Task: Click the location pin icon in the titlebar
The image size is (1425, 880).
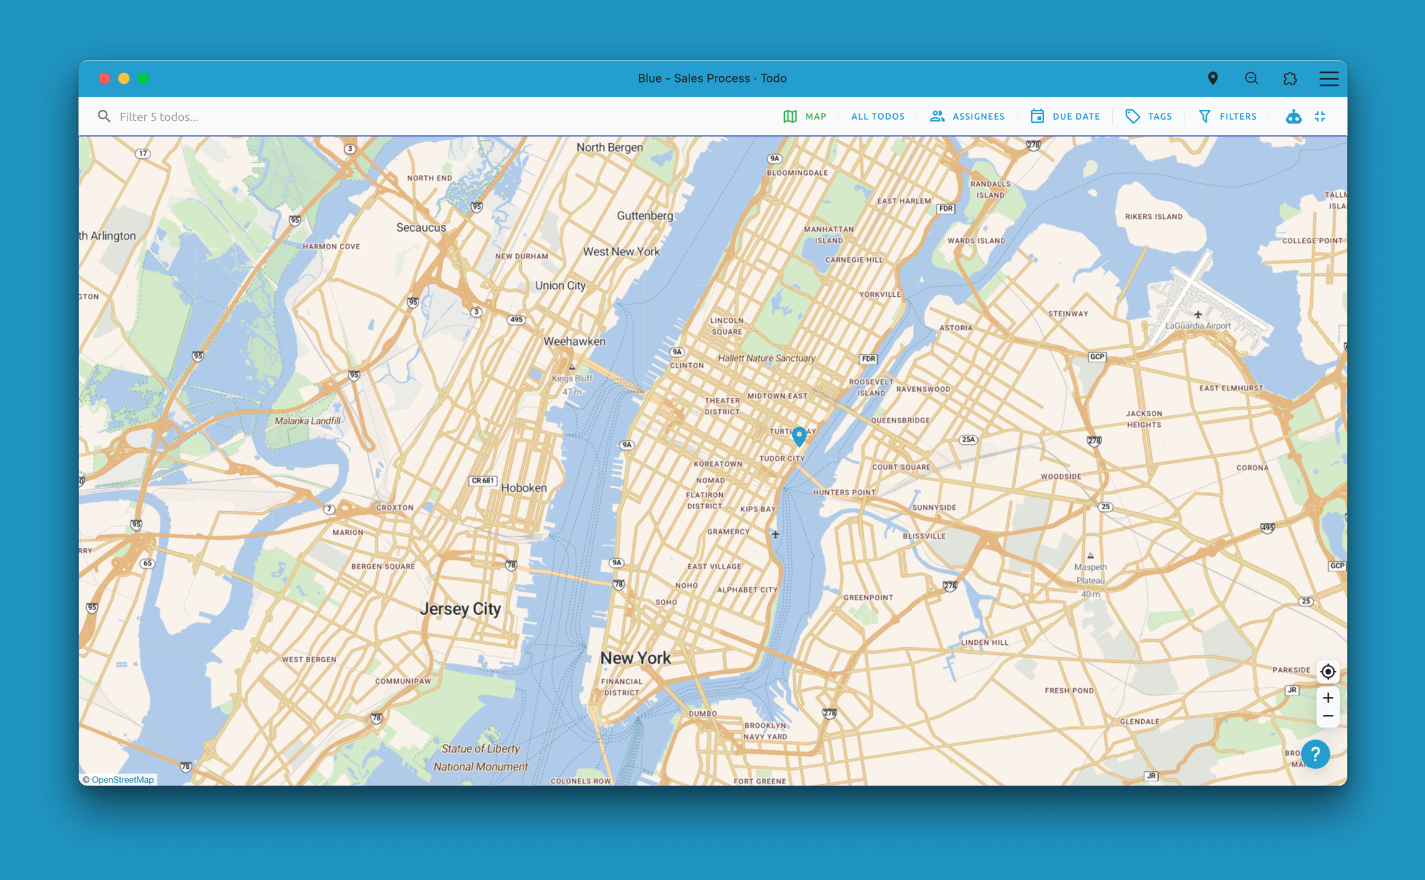Action: click(1212, 78)
